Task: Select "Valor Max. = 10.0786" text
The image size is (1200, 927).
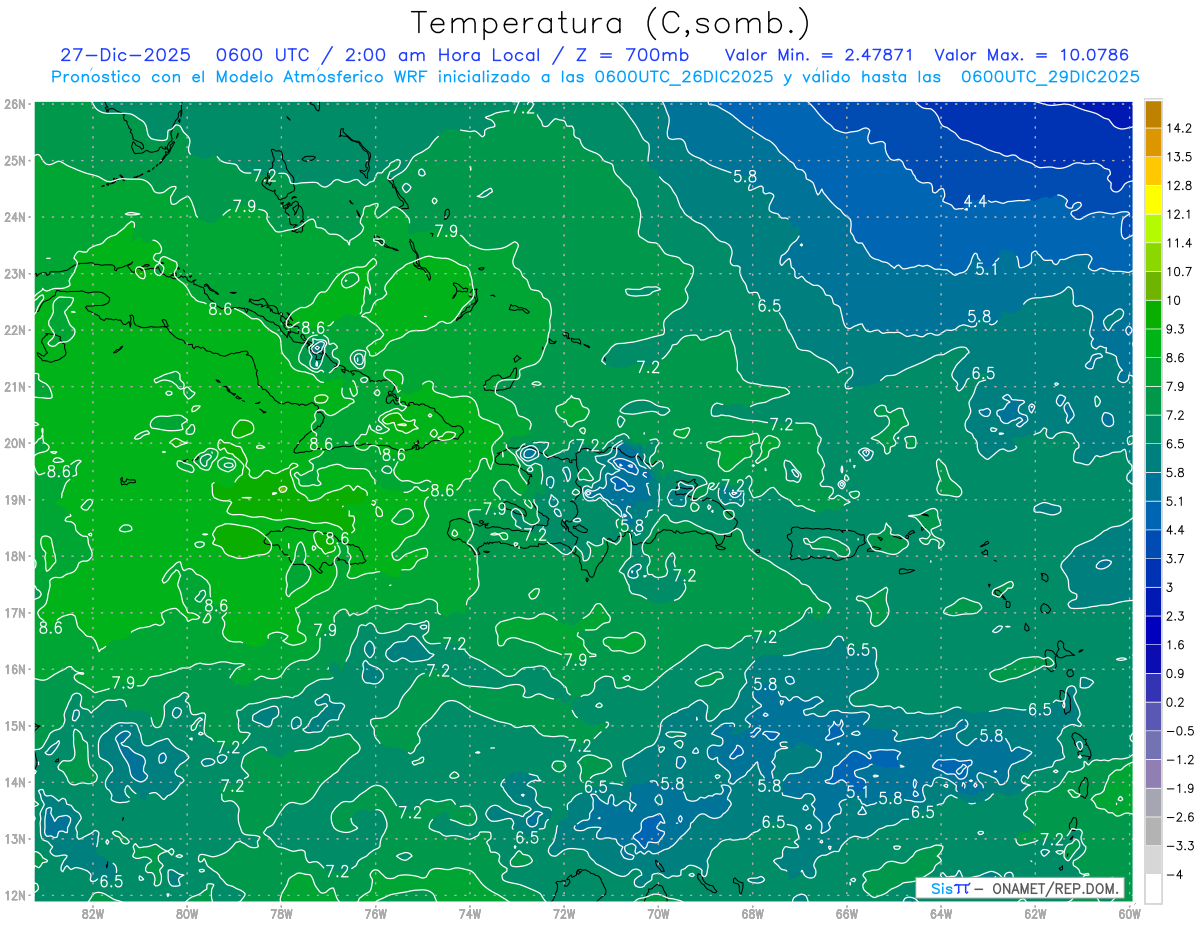Action: click(1031, 55)
